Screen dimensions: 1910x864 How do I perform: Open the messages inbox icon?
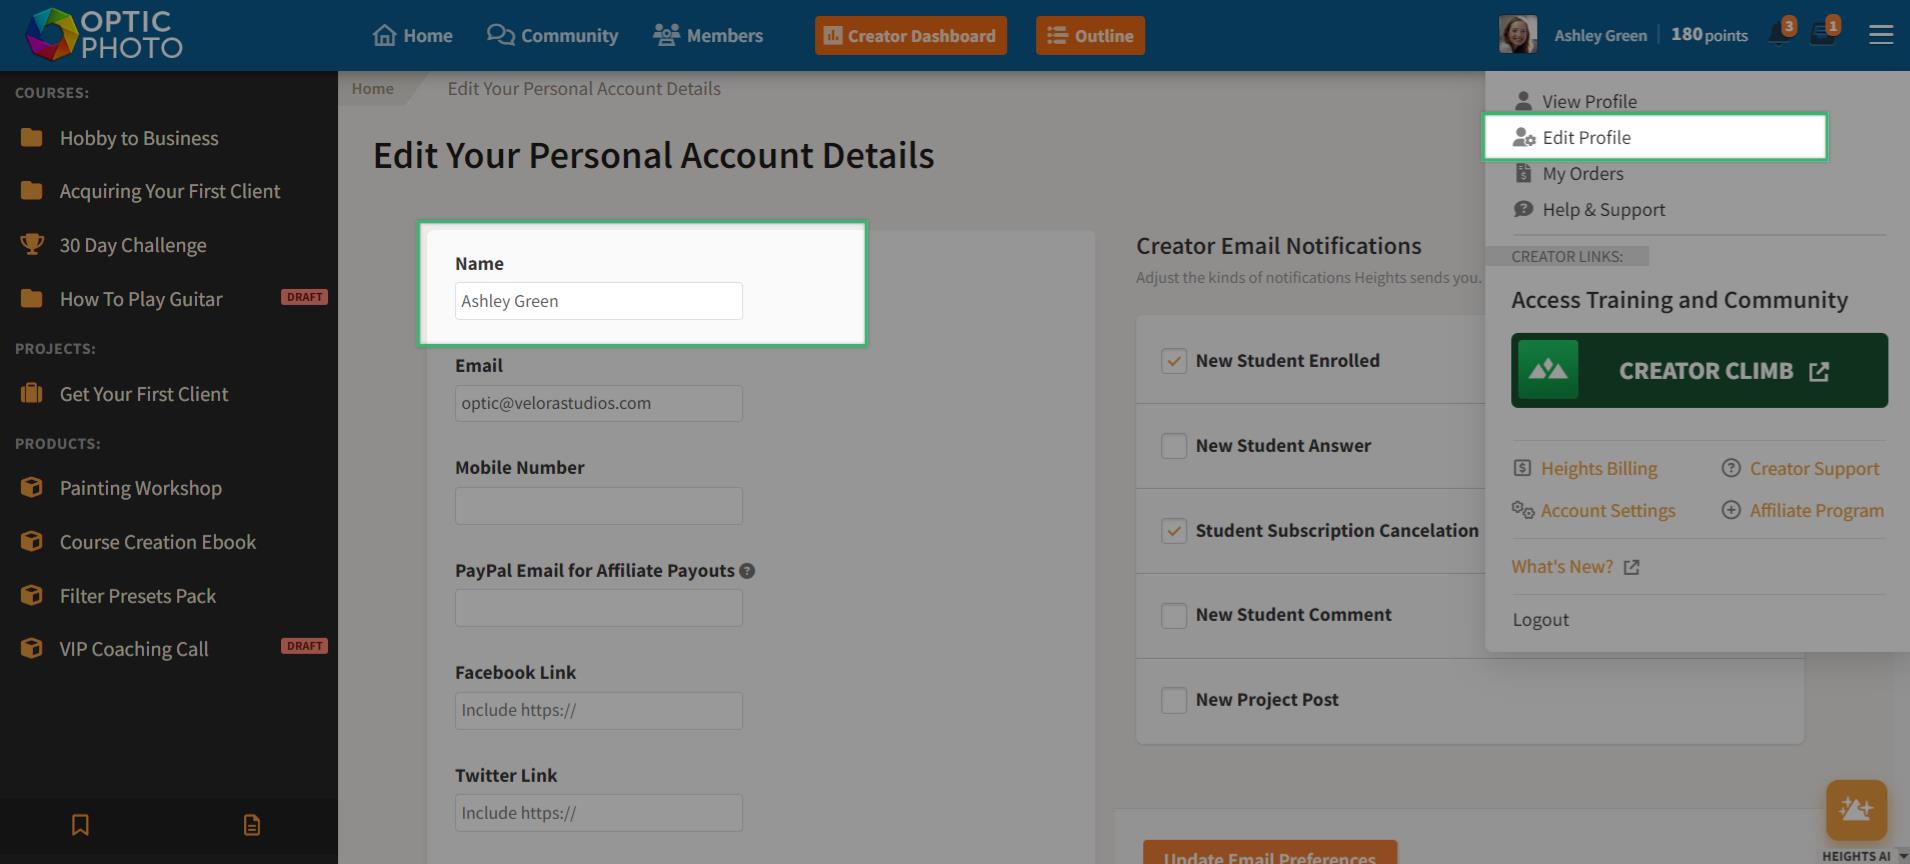[1823, 35]
